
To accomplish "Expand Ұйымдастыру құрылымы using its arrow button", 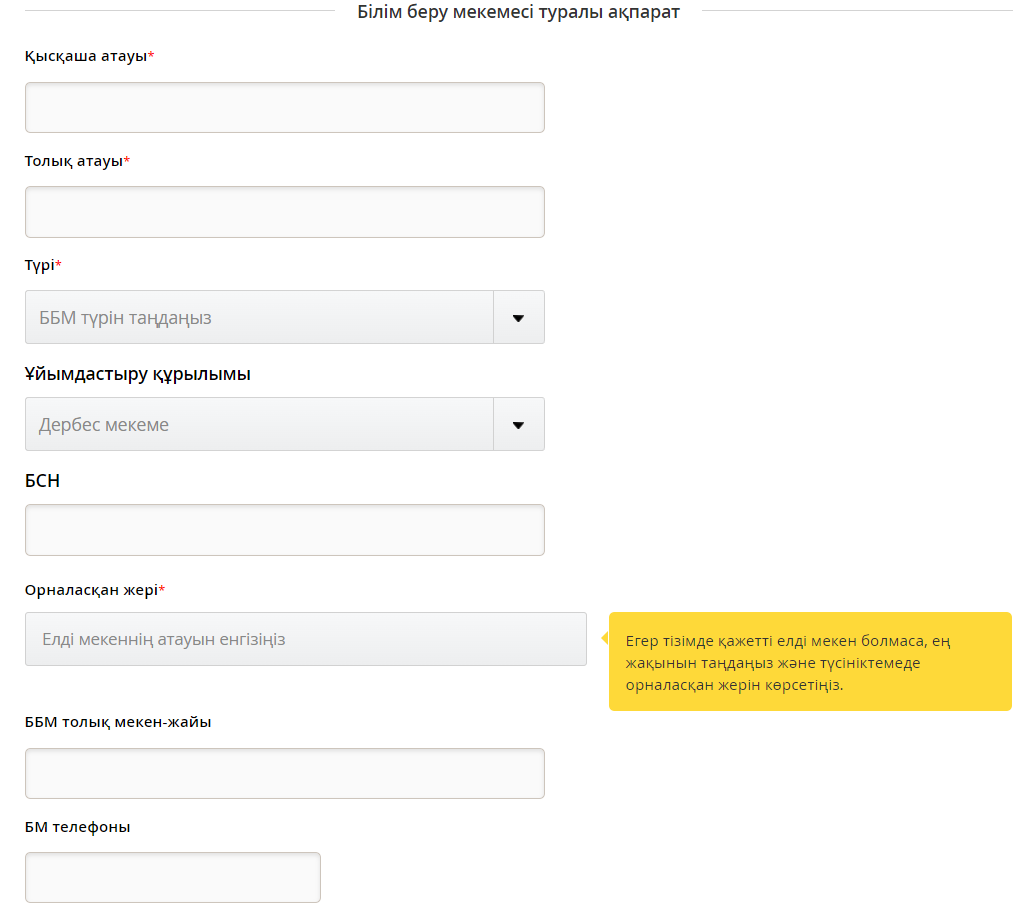I will tap(518, 425).
